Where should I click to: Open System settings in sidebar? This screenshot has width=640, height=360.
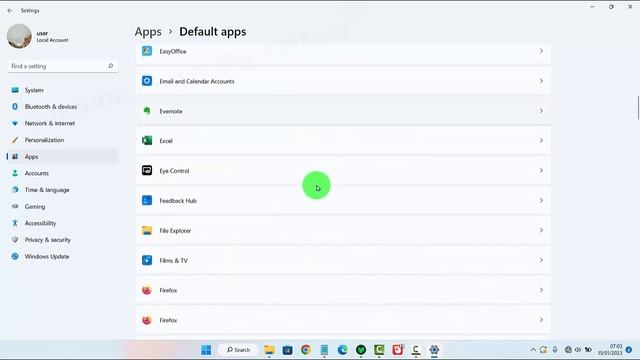tap(62, 90)
